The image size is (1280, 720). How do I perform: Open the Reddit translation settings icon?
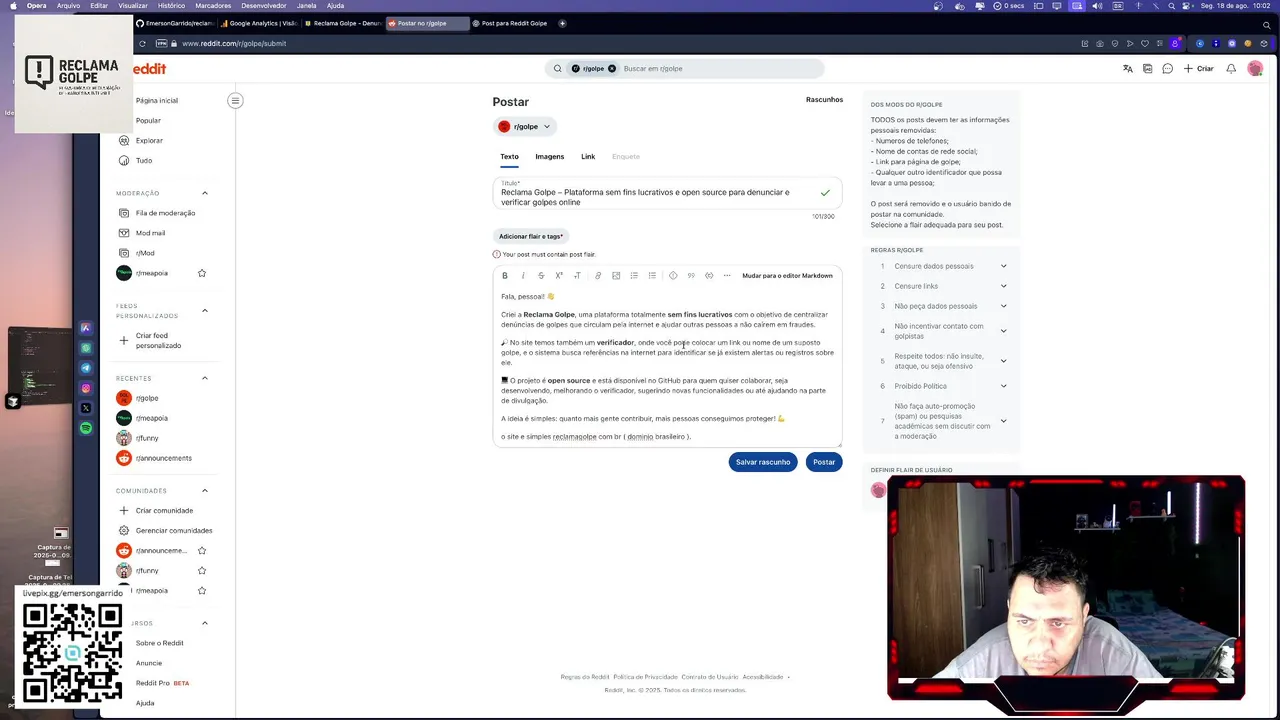click(1128, 69)
